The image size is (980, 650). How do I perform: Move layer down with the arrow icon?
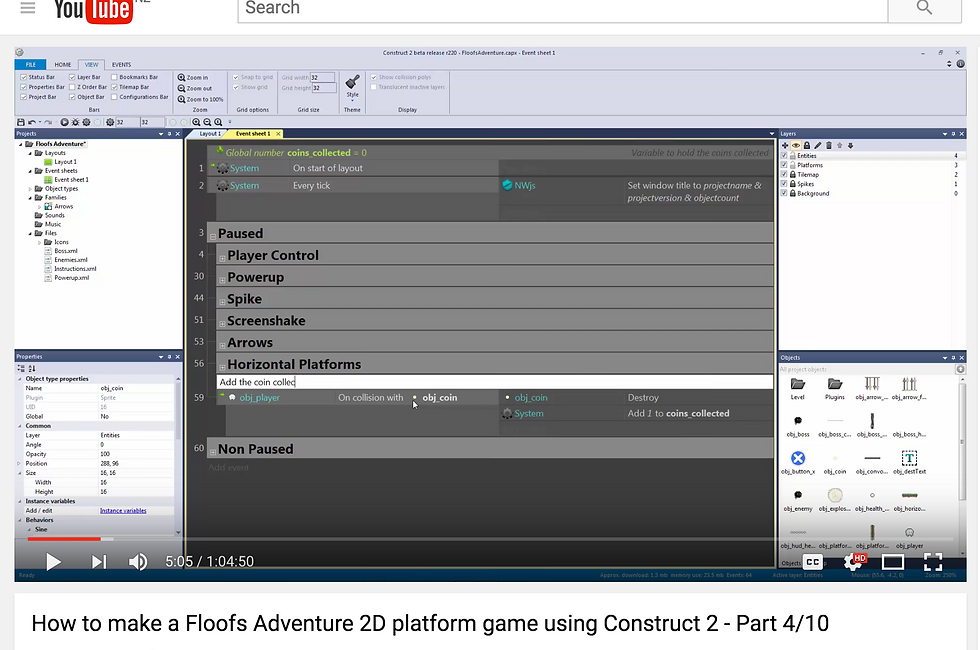point(850,146)
